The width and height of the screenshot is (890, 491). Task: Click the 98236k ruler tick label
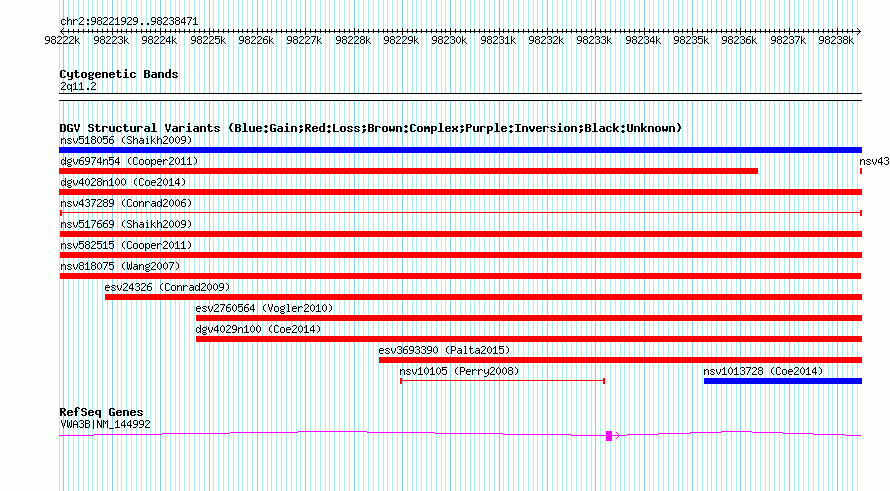click(x=739, y=40)
